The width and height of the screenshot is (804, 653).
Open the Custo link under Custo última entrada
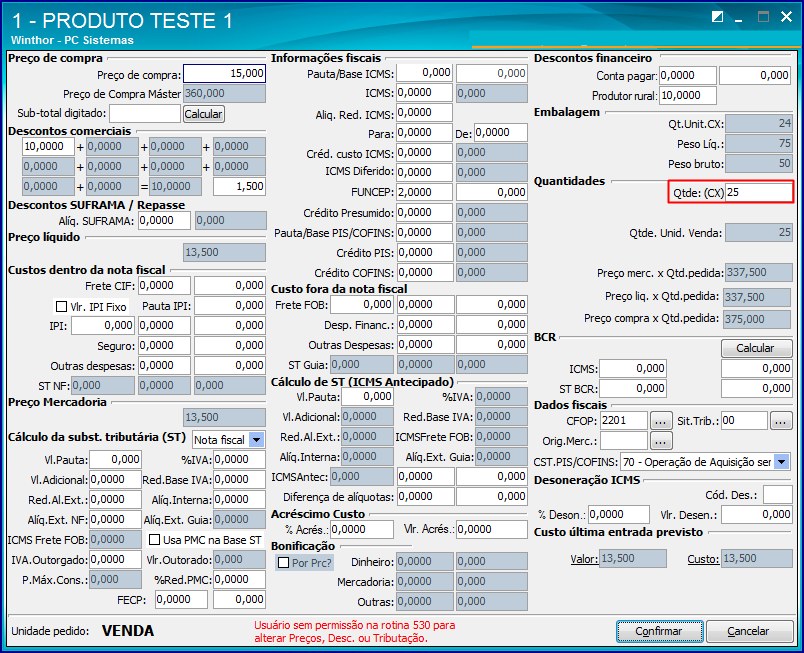[703, 559]
